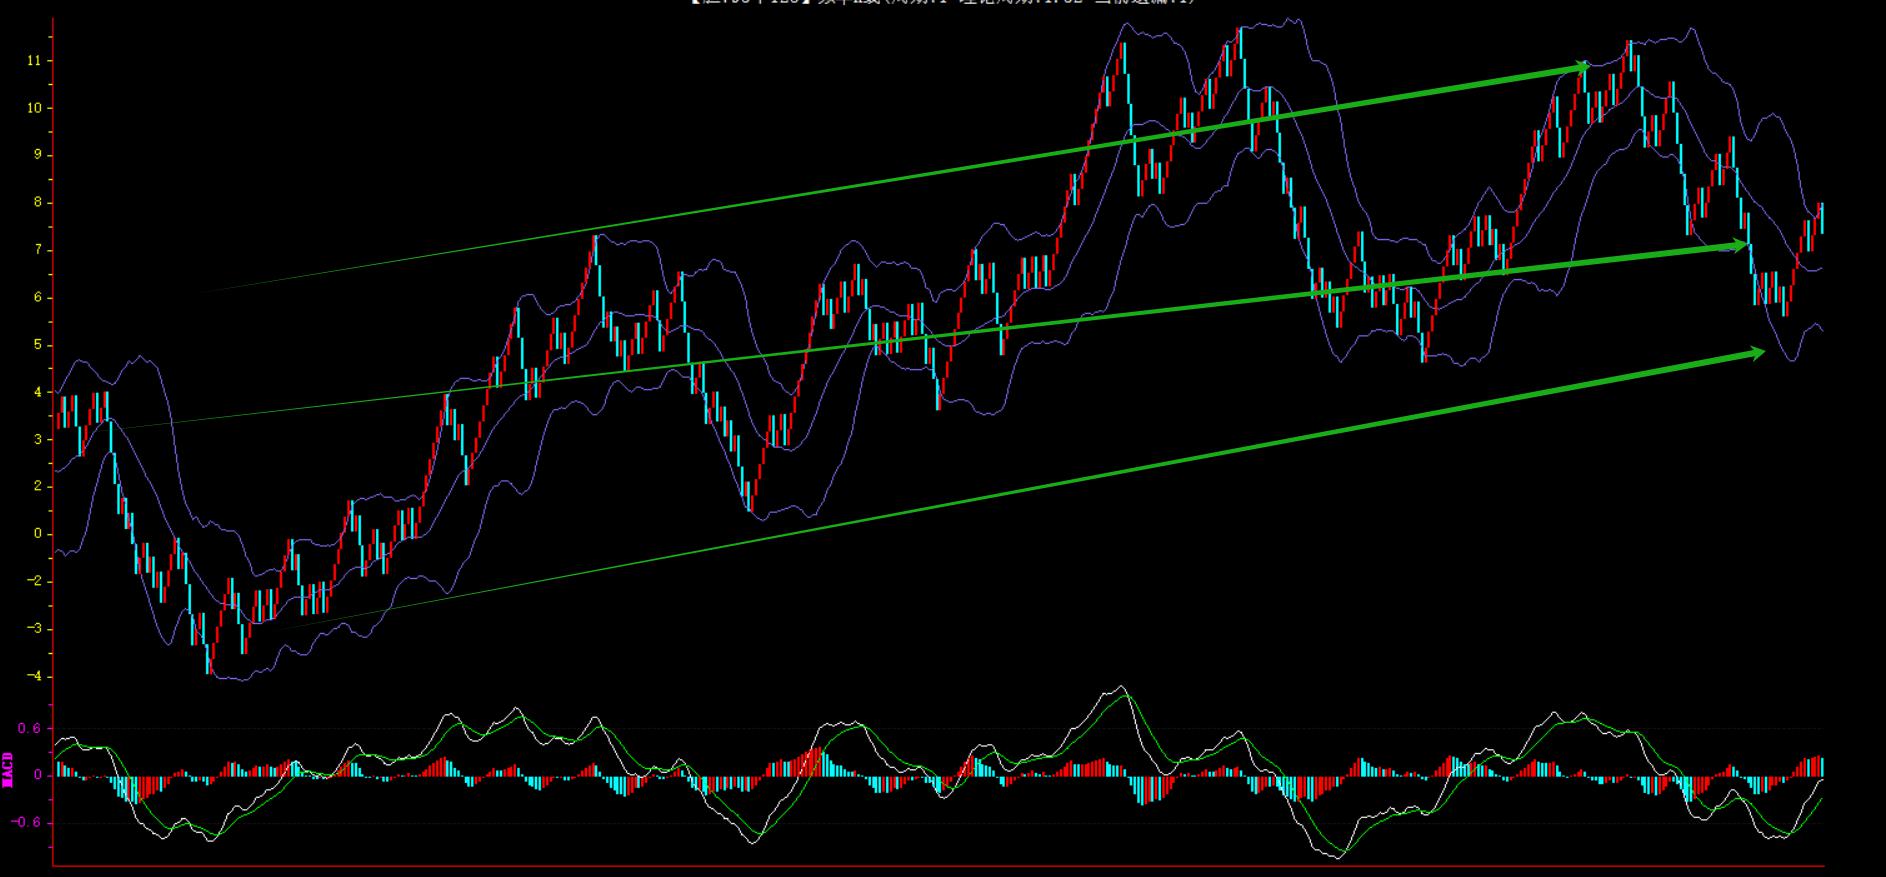
Task: Click the 0.6 level on the MACD axis
Action: point(30,729)
